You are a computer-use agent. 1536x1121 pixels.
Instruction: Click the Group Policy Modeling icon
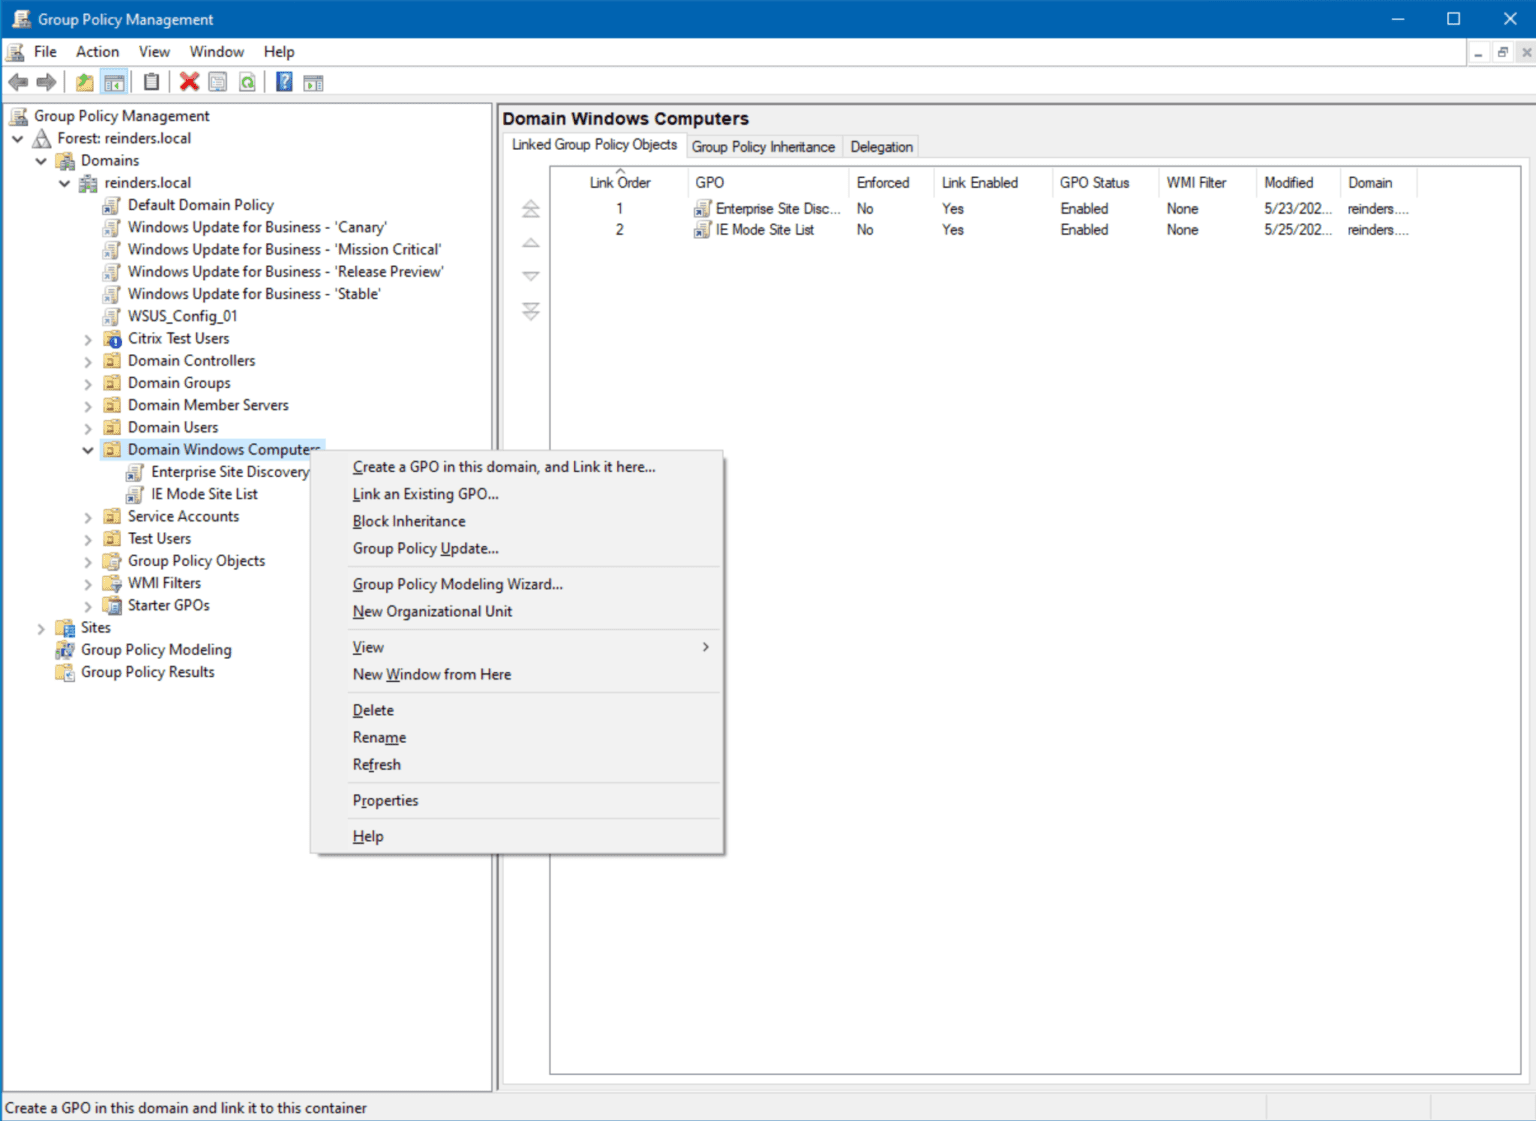click(x=64, y=649)
